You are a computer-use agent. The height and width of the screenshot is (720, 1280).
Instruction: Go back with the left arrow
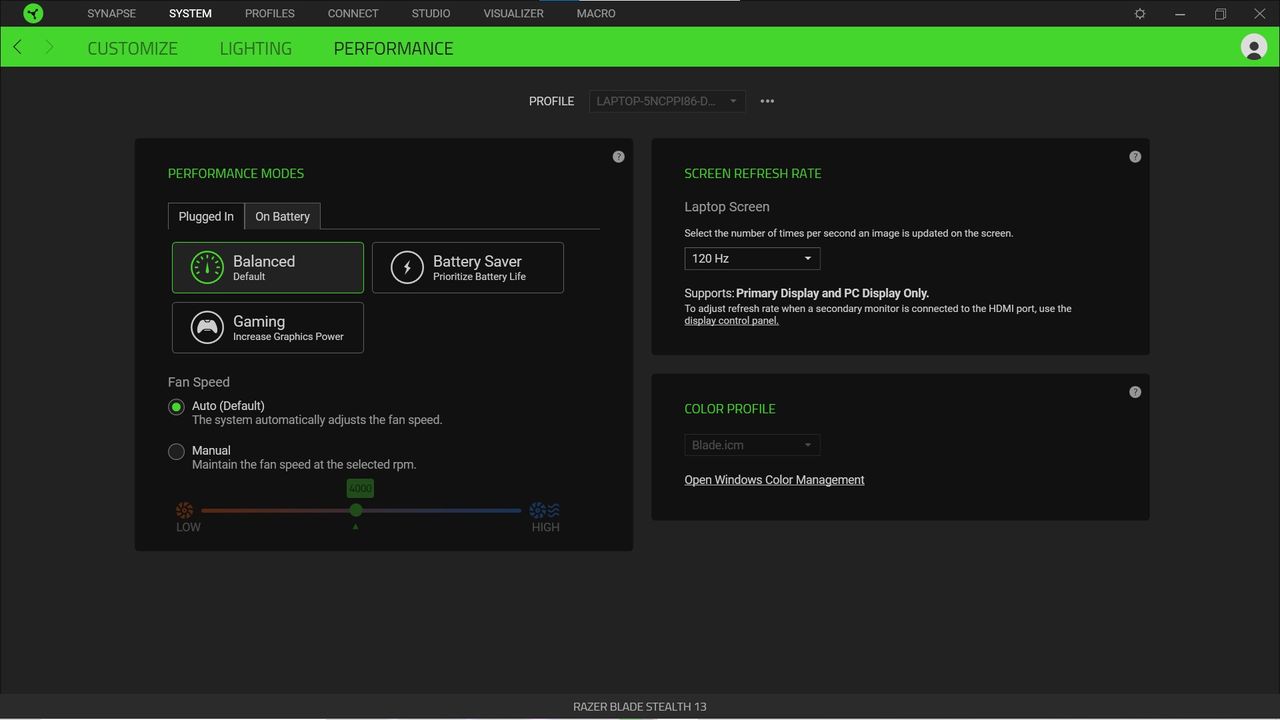pos(17,47)
